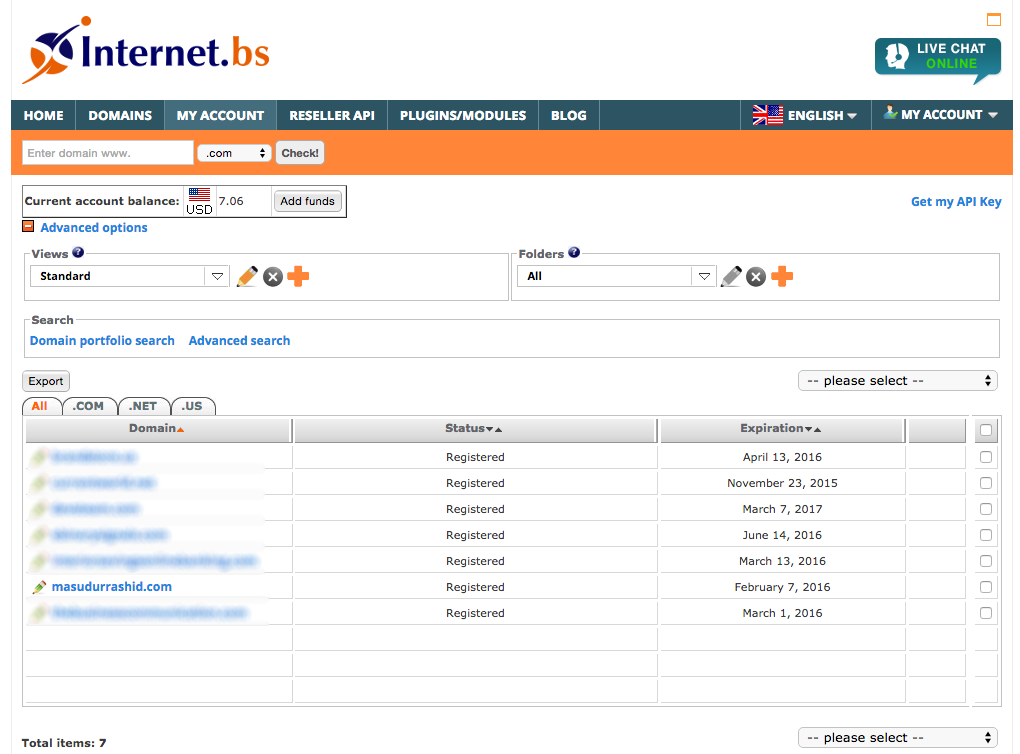Viewport: 1020px width, 754px height.
Task: Click the edit pencil beside masudurrashid.com
Action: pyautogui.click(x=39, y=588)
